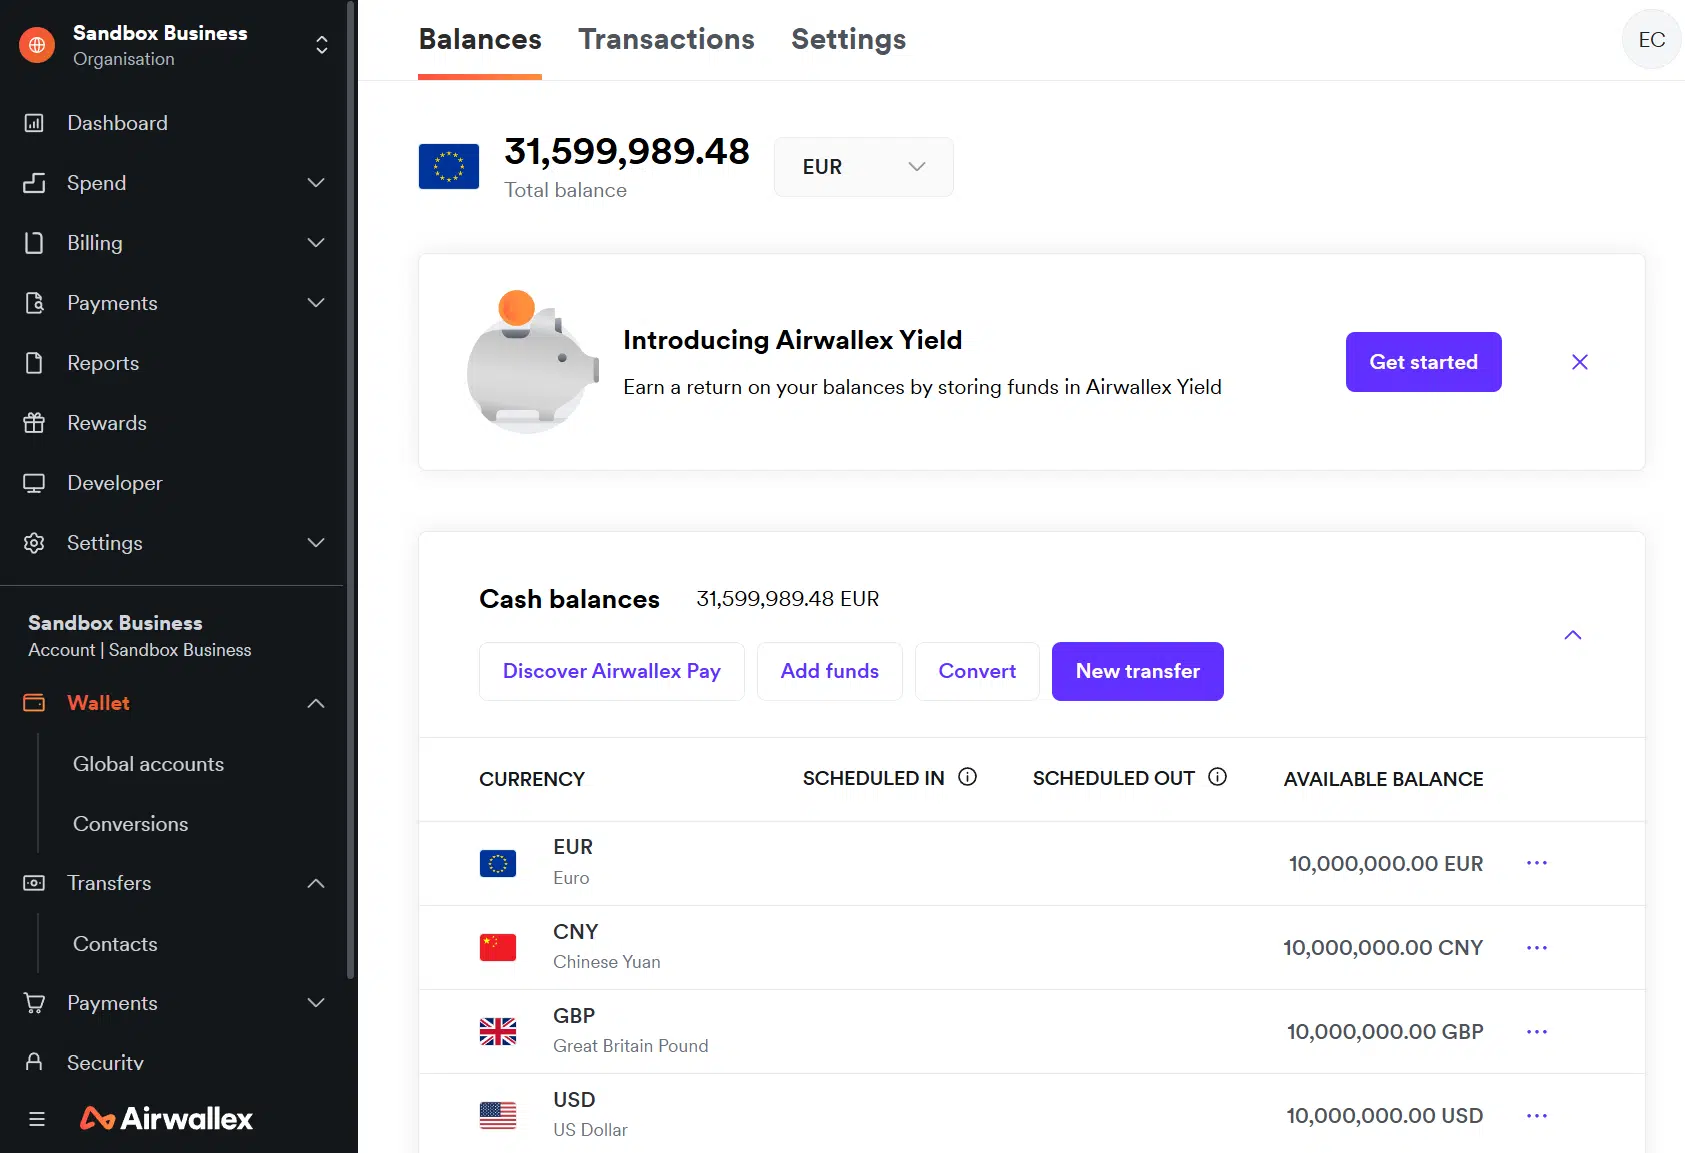1685x1153 pixels.
Task: Click the shopping cart Payments icon
Action: coord(34,1003)
